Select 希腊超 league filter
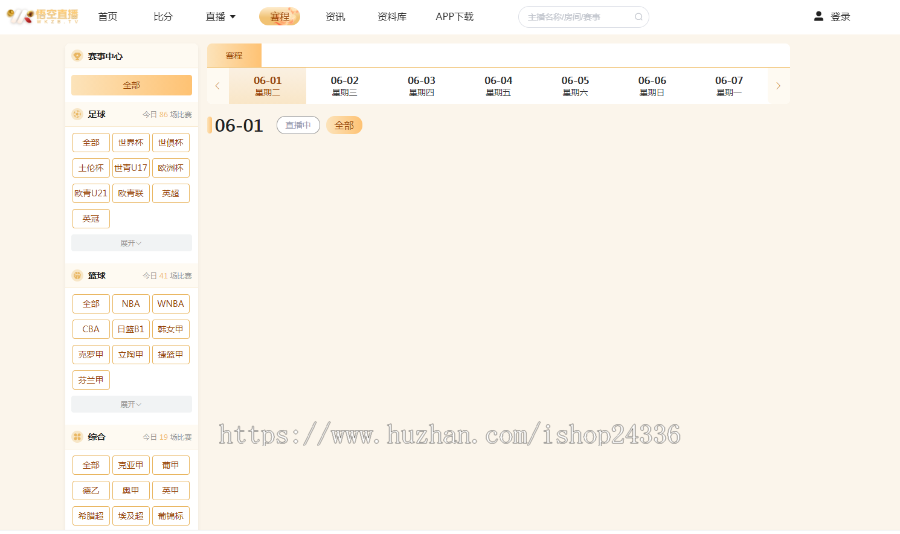 pyautogui.click(x=91, y=516)
